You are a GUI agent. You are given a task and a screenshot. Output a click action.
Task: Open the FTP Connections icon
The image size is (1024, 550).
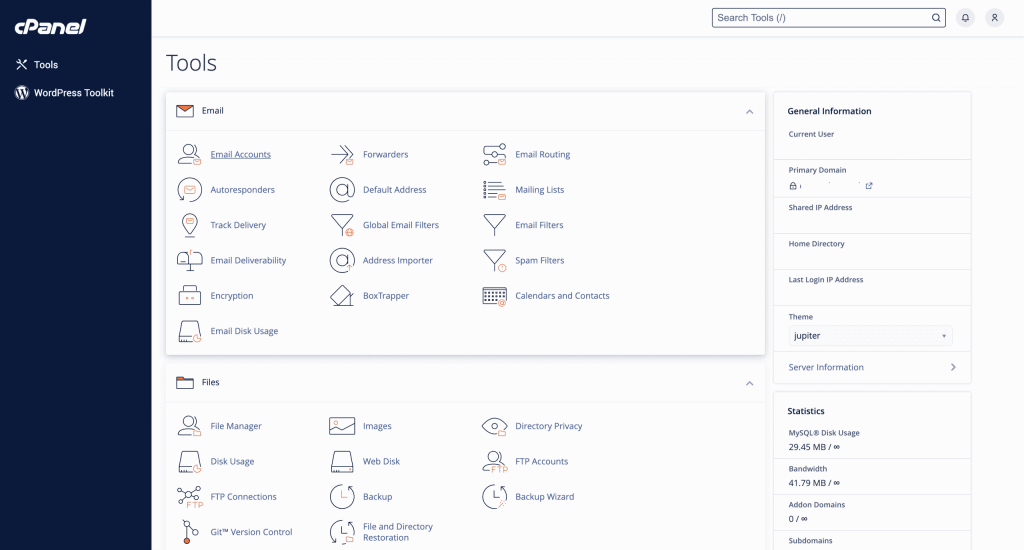[x=189, y=496]
